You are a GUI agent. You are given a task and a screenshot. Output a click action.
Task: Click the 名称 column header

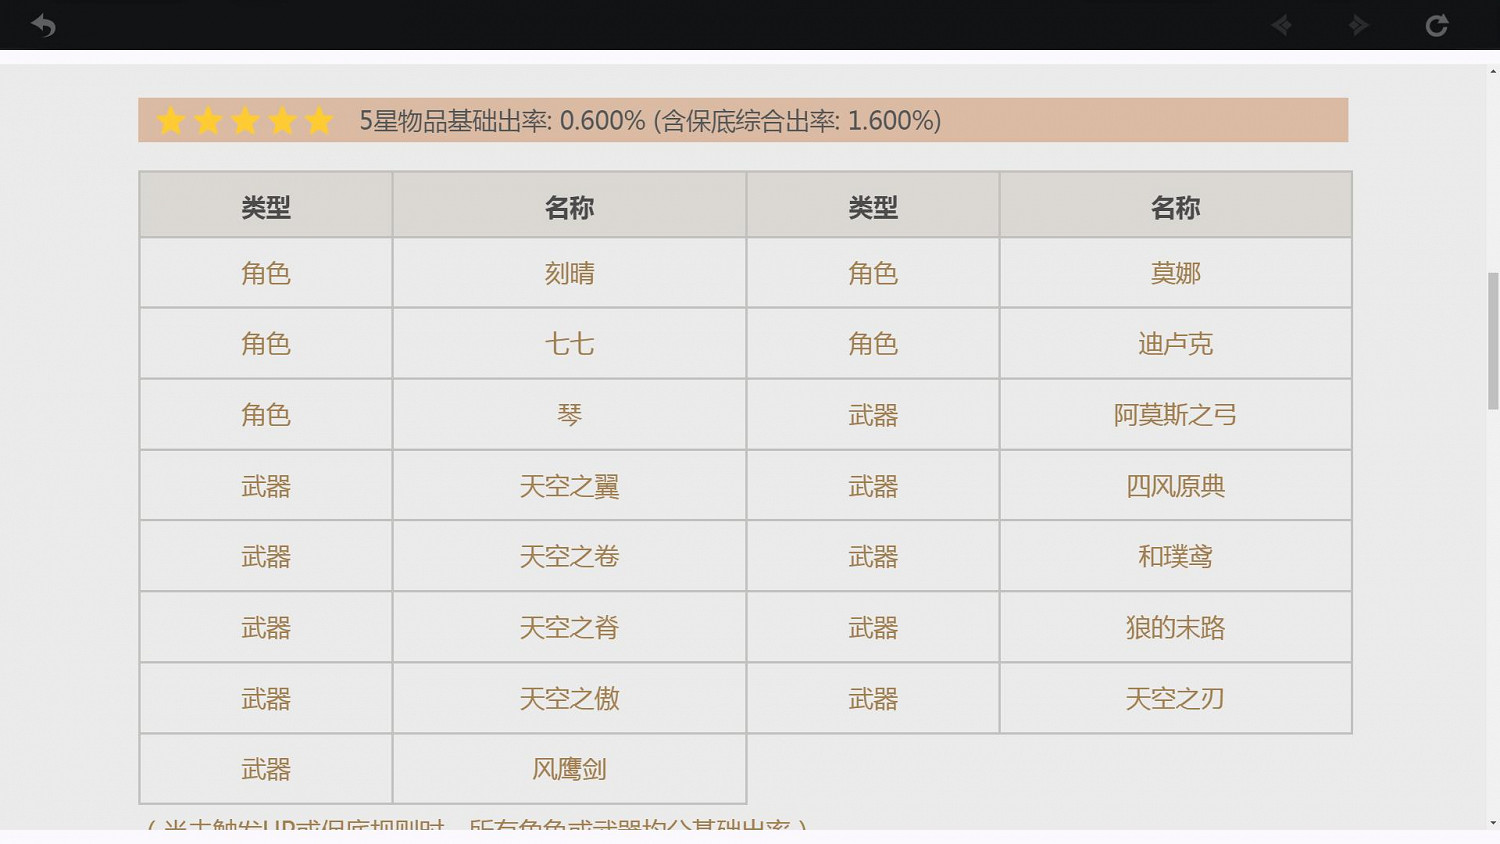coord(569,207)
